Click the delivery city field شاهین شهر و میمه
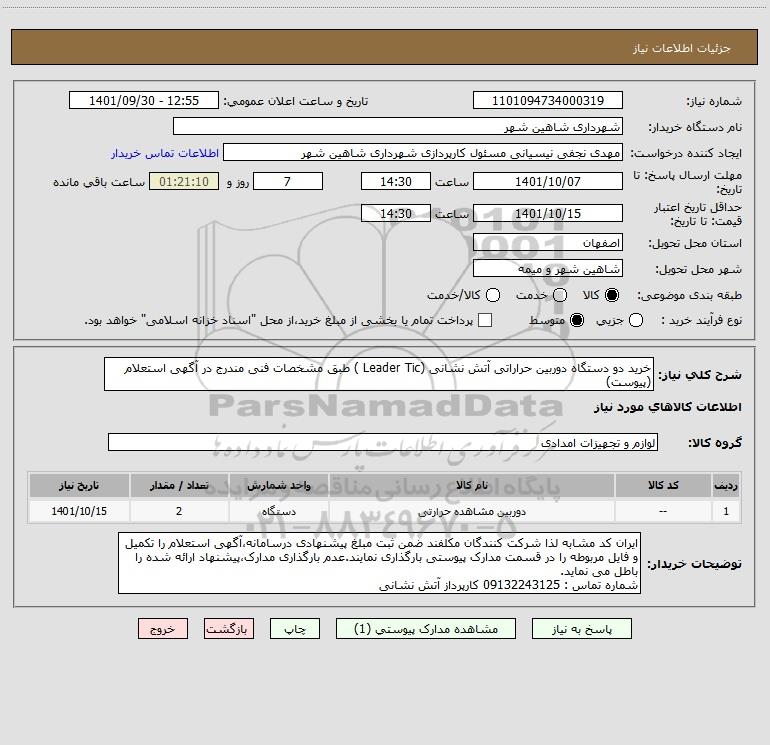Viewport: 770px width, 745px height. (x=548, y=268)
